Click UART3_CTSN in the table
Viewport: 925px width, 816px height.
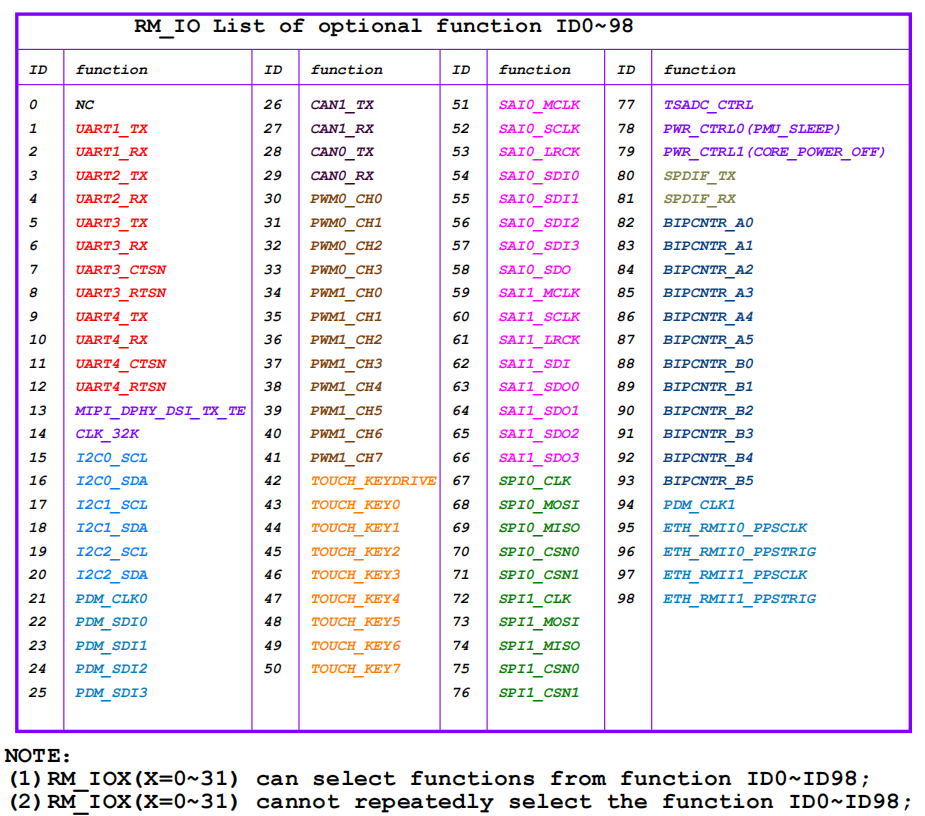pos(121,270)
